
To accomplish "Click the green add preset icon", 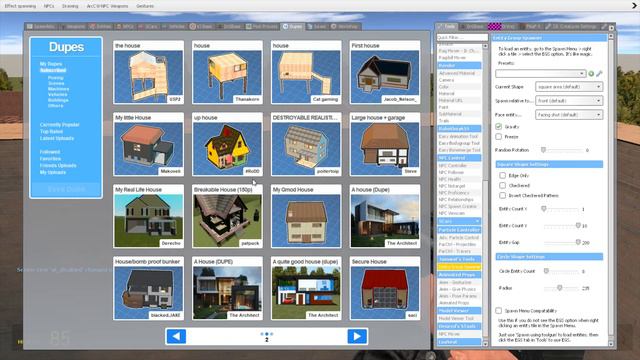I will (x=591, y=73).
